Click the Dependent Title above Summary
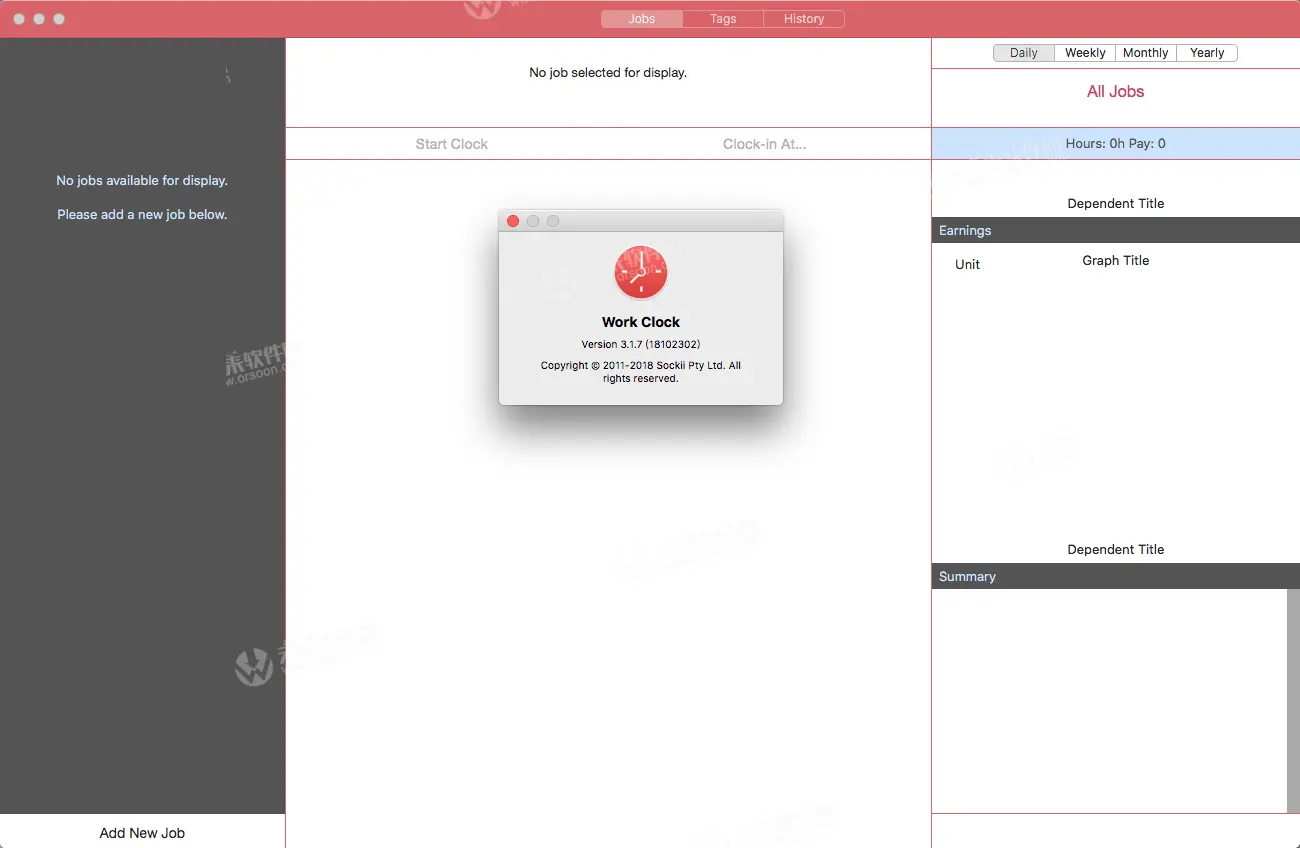1300x848 pixels. click(1116, 549)
